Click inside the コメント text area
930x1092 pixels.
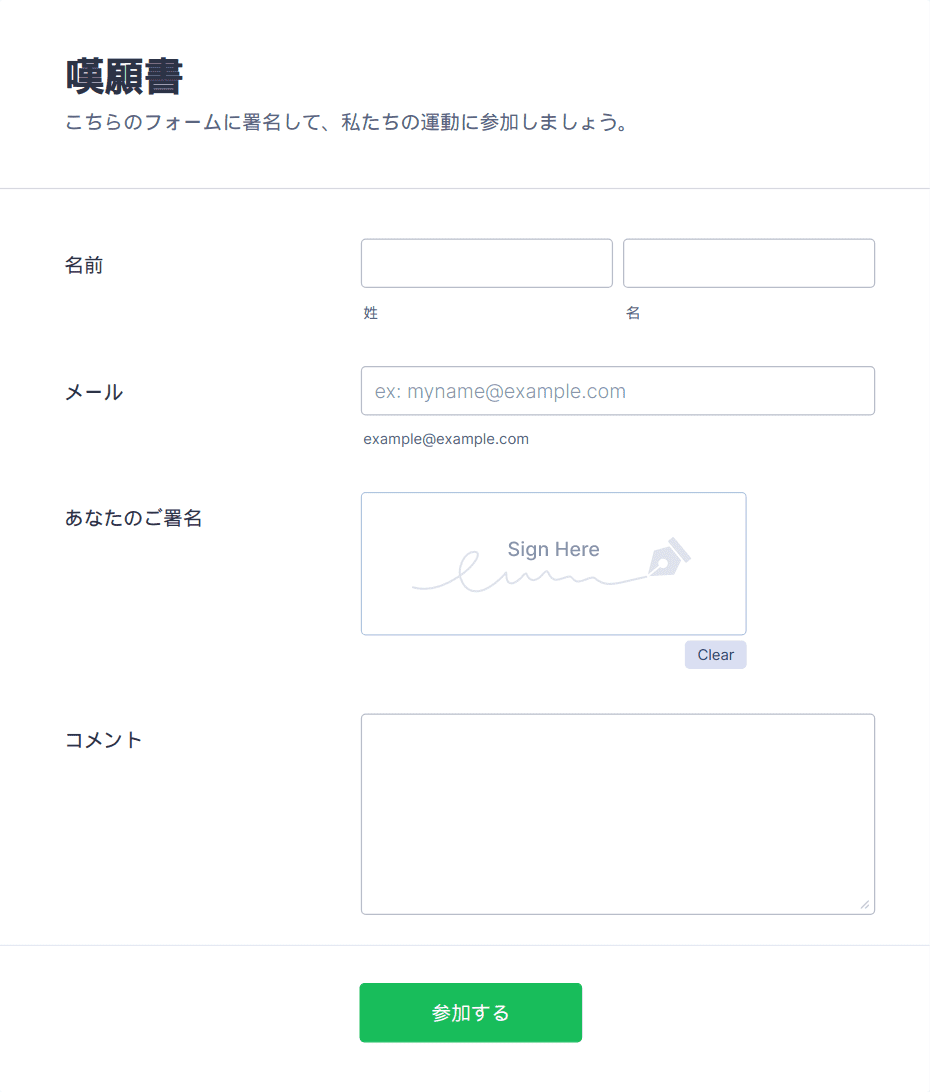(618, 814)
